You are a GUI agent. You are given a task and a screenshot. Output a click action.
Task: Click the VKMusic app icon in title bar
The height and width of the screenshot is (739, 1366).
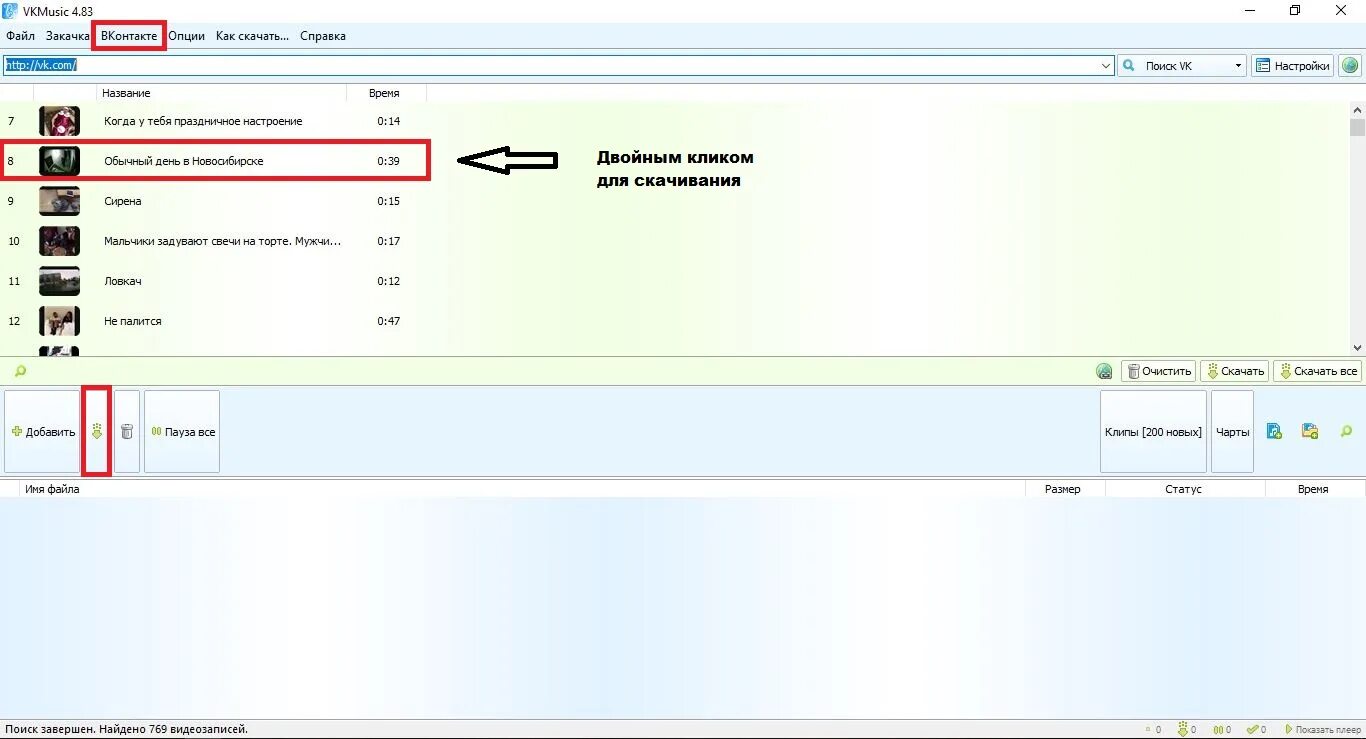click(10, 10)
